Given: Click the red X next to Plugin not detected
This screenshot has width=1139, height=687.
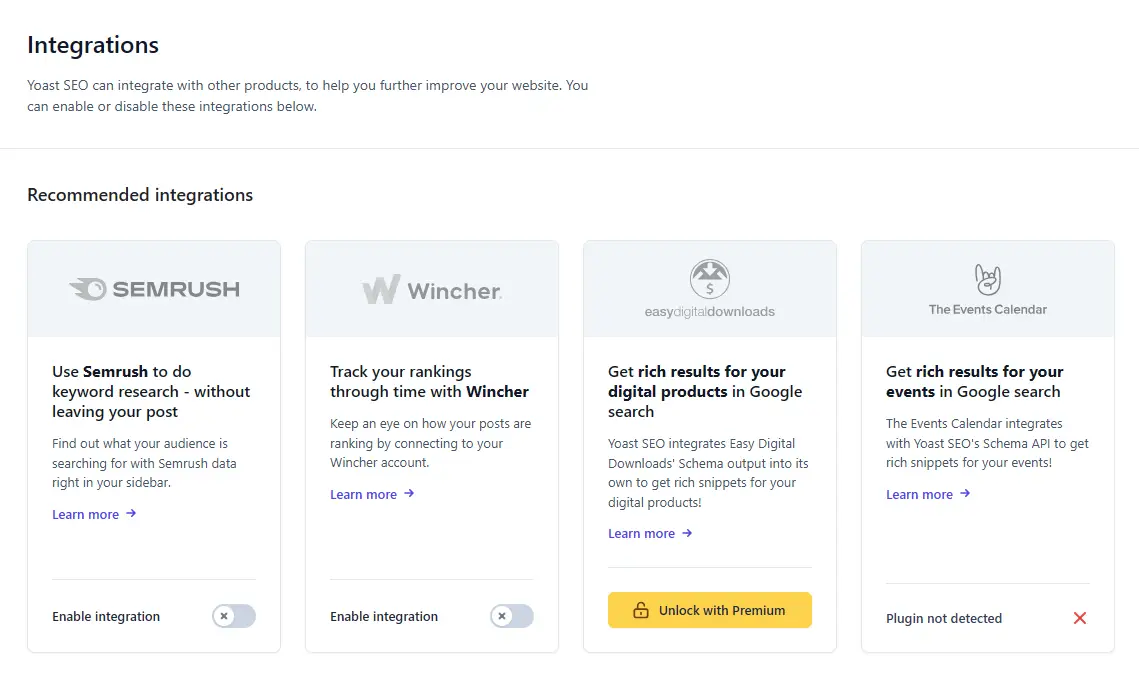Looking at the screenshot, I should pos(1079,618).
